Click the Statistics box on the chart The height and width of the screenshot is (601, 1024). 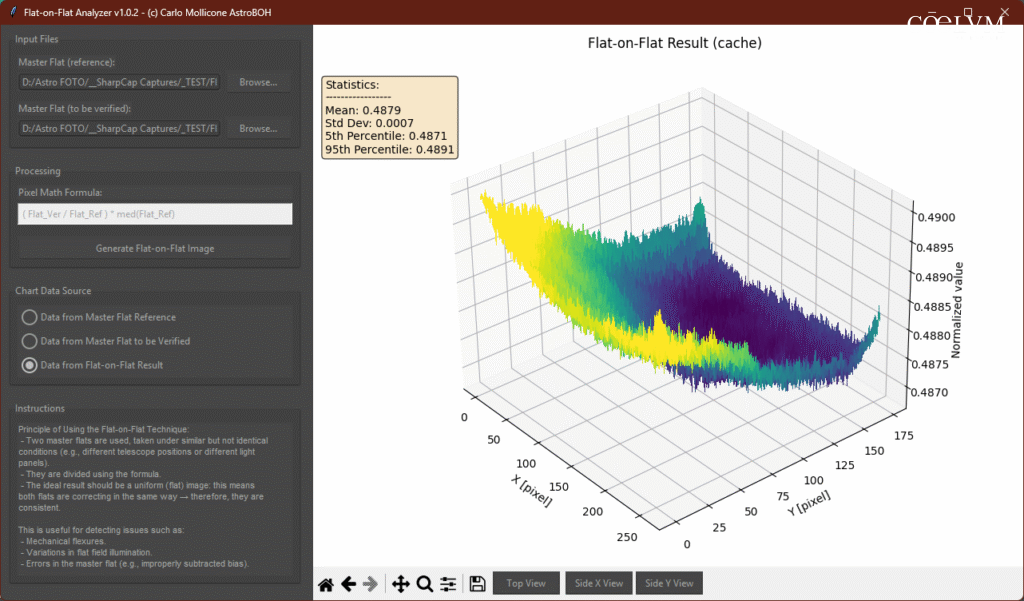point(390,118)
